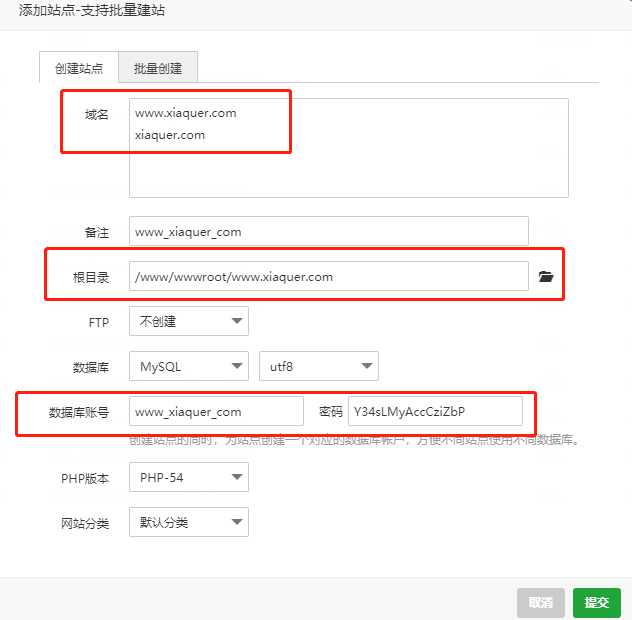The width and height of the screenshot is (632, 620).
Task: Open the MySQL database dropdown
Action: [189, 366]
